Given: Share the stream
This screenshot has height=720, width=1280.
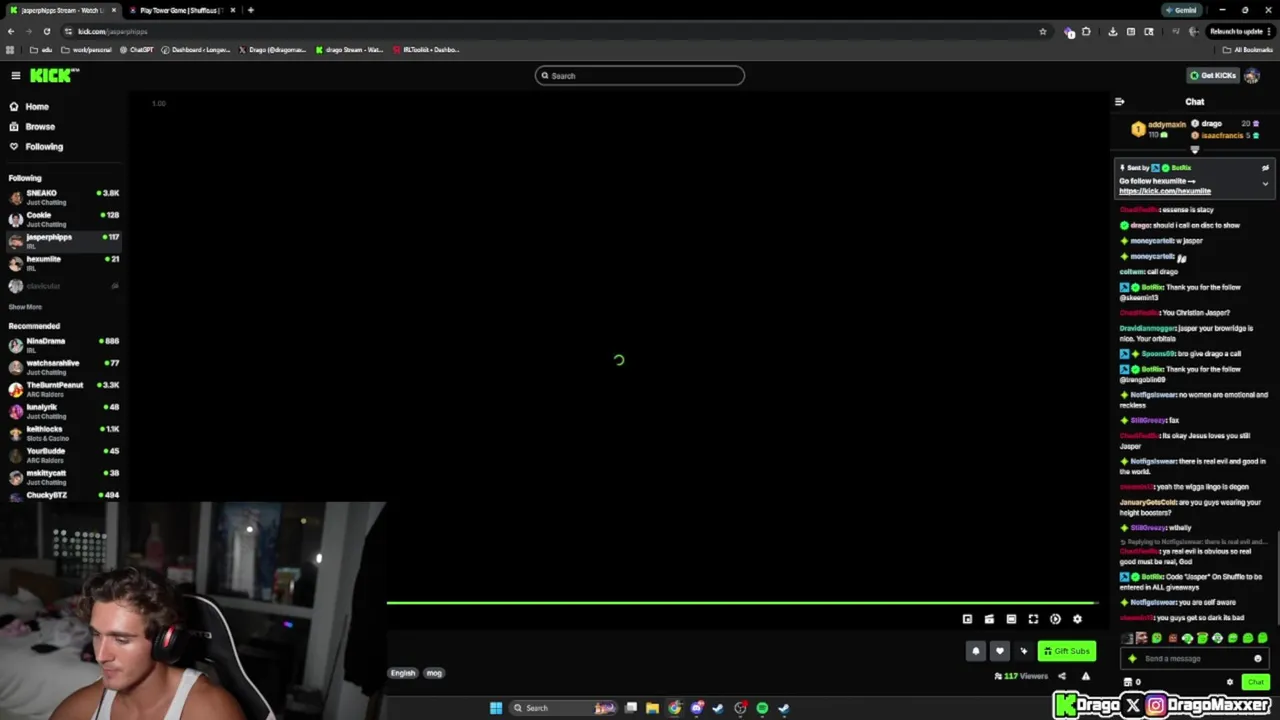Looking at the screenshot, I should [1062, 676].
